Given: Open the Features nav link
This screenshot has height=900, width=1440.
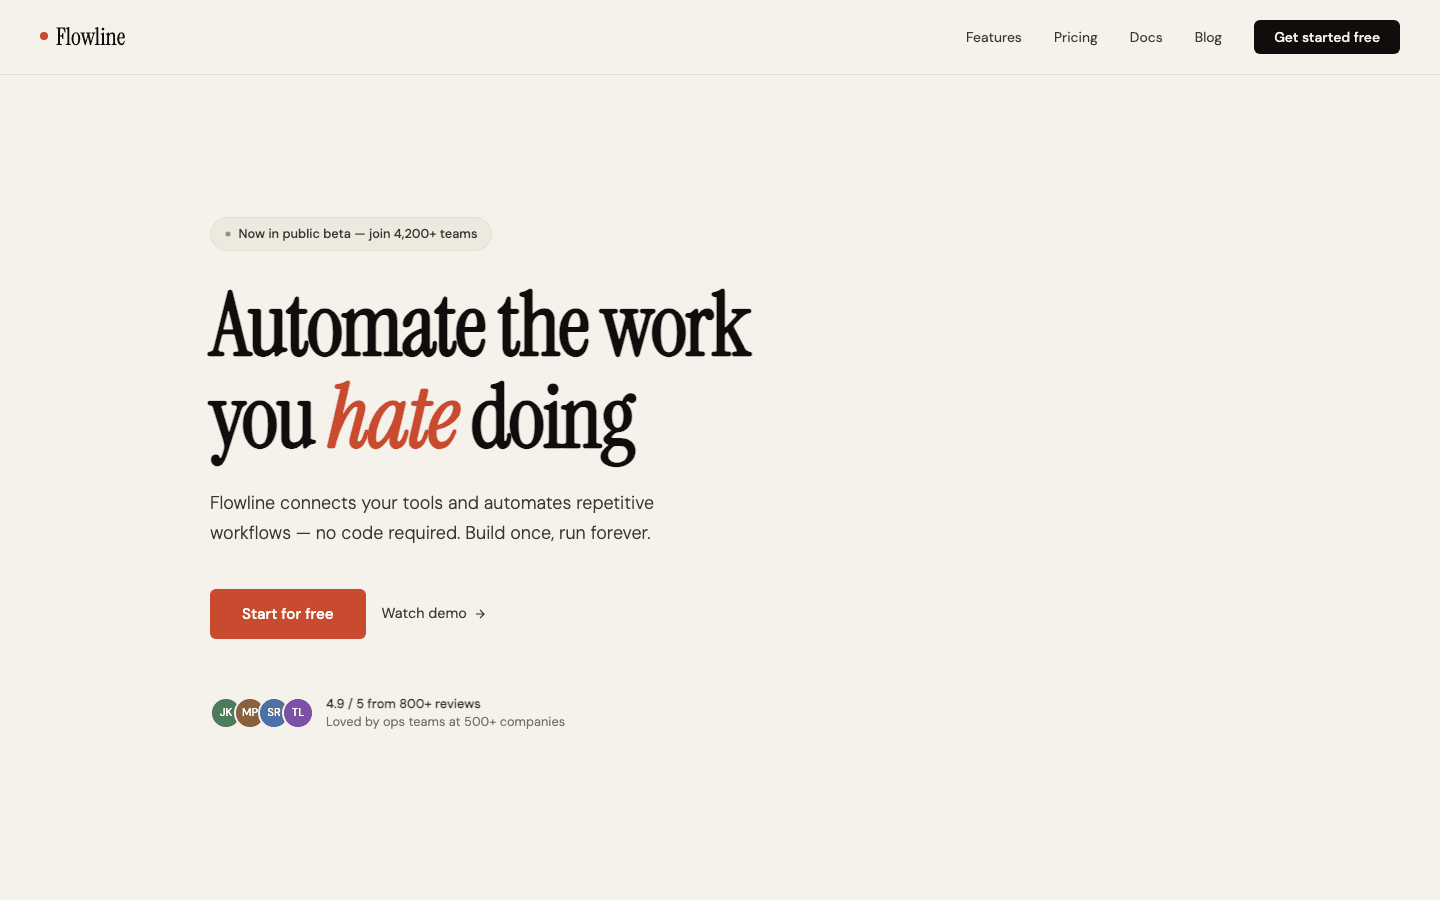Looking at the screenshot, I should point(993,37).
